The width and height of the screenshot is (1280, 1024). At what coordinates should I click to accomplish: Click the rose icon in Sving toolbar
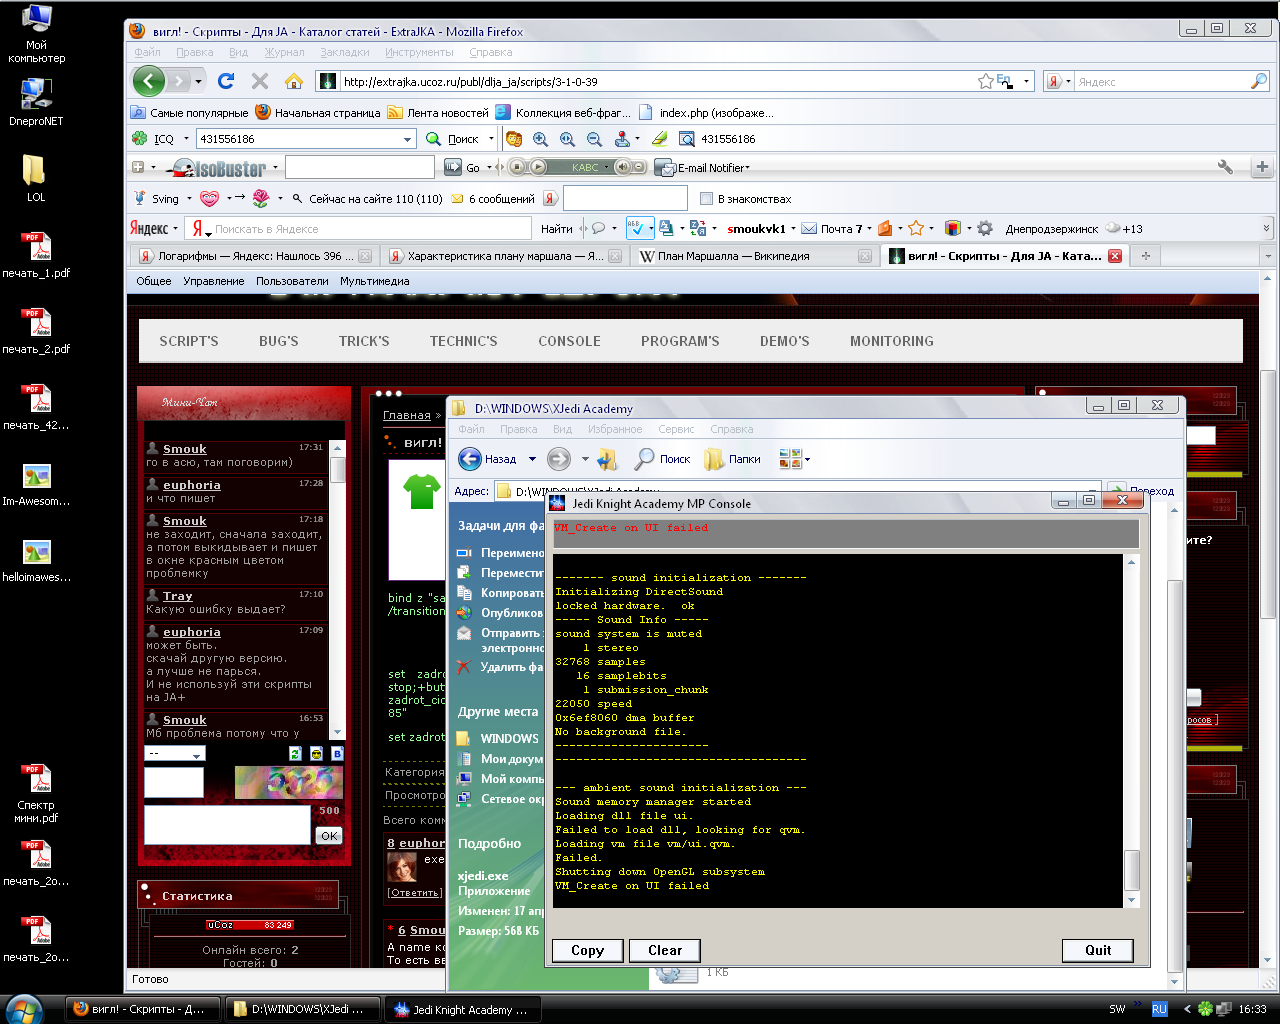pos(261,199)
